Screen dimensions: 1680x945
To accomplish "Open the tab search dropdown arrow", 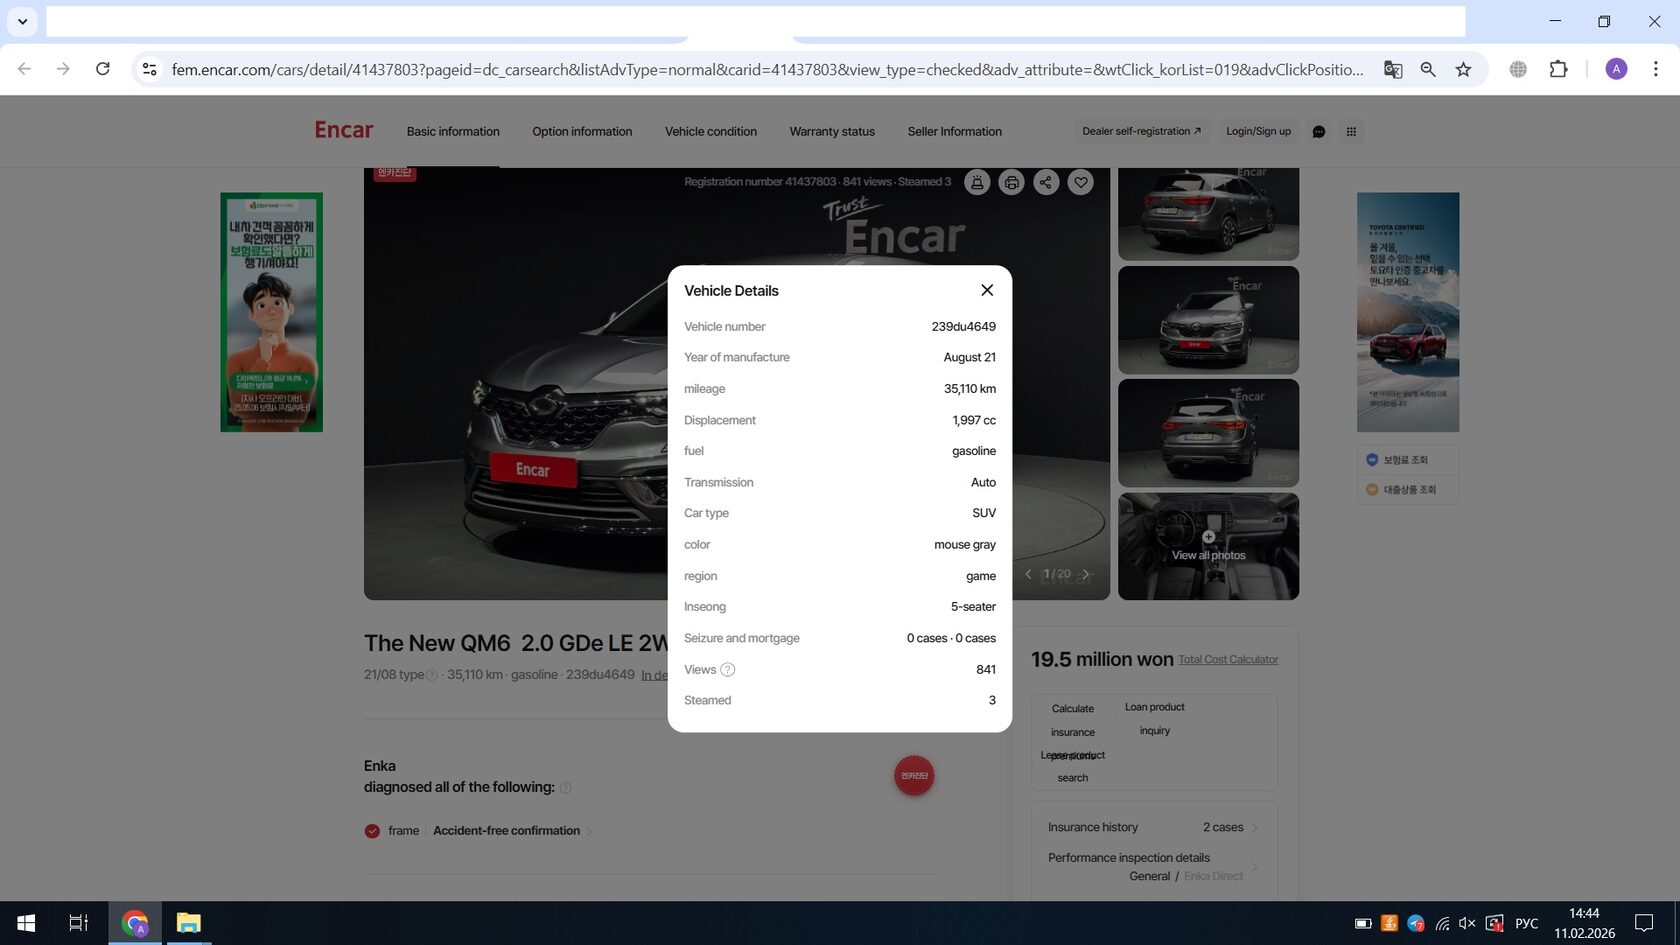I will point(22,21).
